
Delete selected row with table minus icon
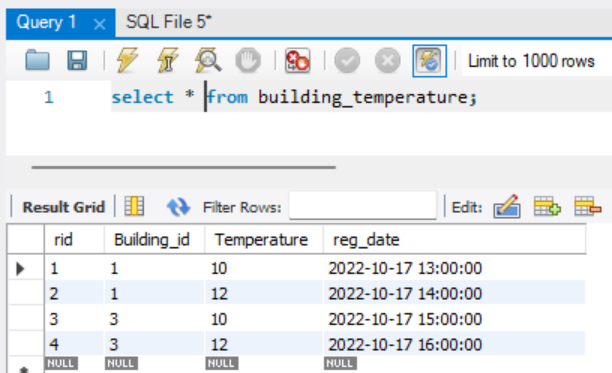pyautogui.click(x=588, y=206)
